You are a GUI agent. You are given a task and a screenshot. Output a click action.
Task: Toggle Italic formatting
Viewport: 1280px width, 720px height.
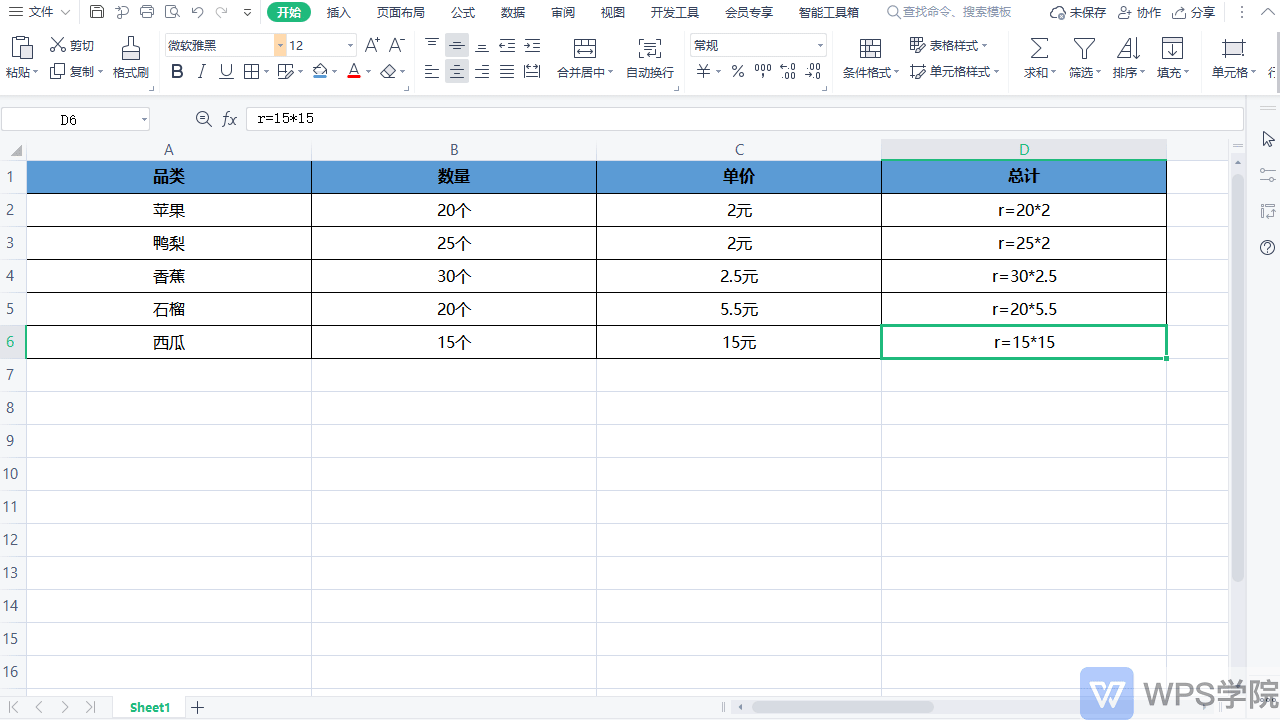click(x=201, y=71)
